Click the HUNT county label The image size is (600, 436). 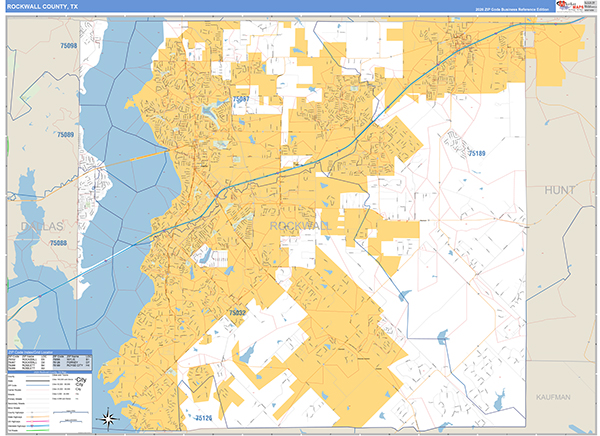(559, 190)
